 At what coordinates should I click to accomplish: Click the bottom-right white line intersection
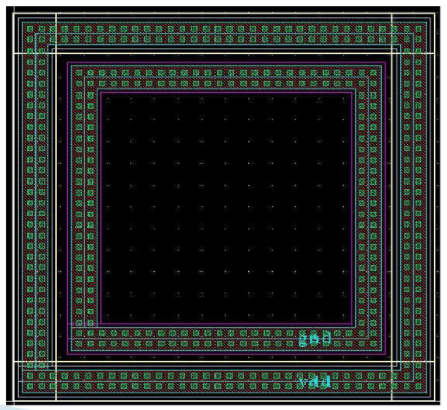coord(392,361)
